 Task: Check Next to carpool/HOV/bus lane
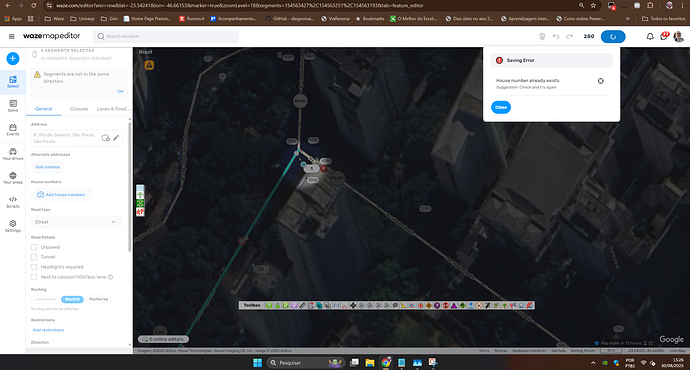[34, 277]
